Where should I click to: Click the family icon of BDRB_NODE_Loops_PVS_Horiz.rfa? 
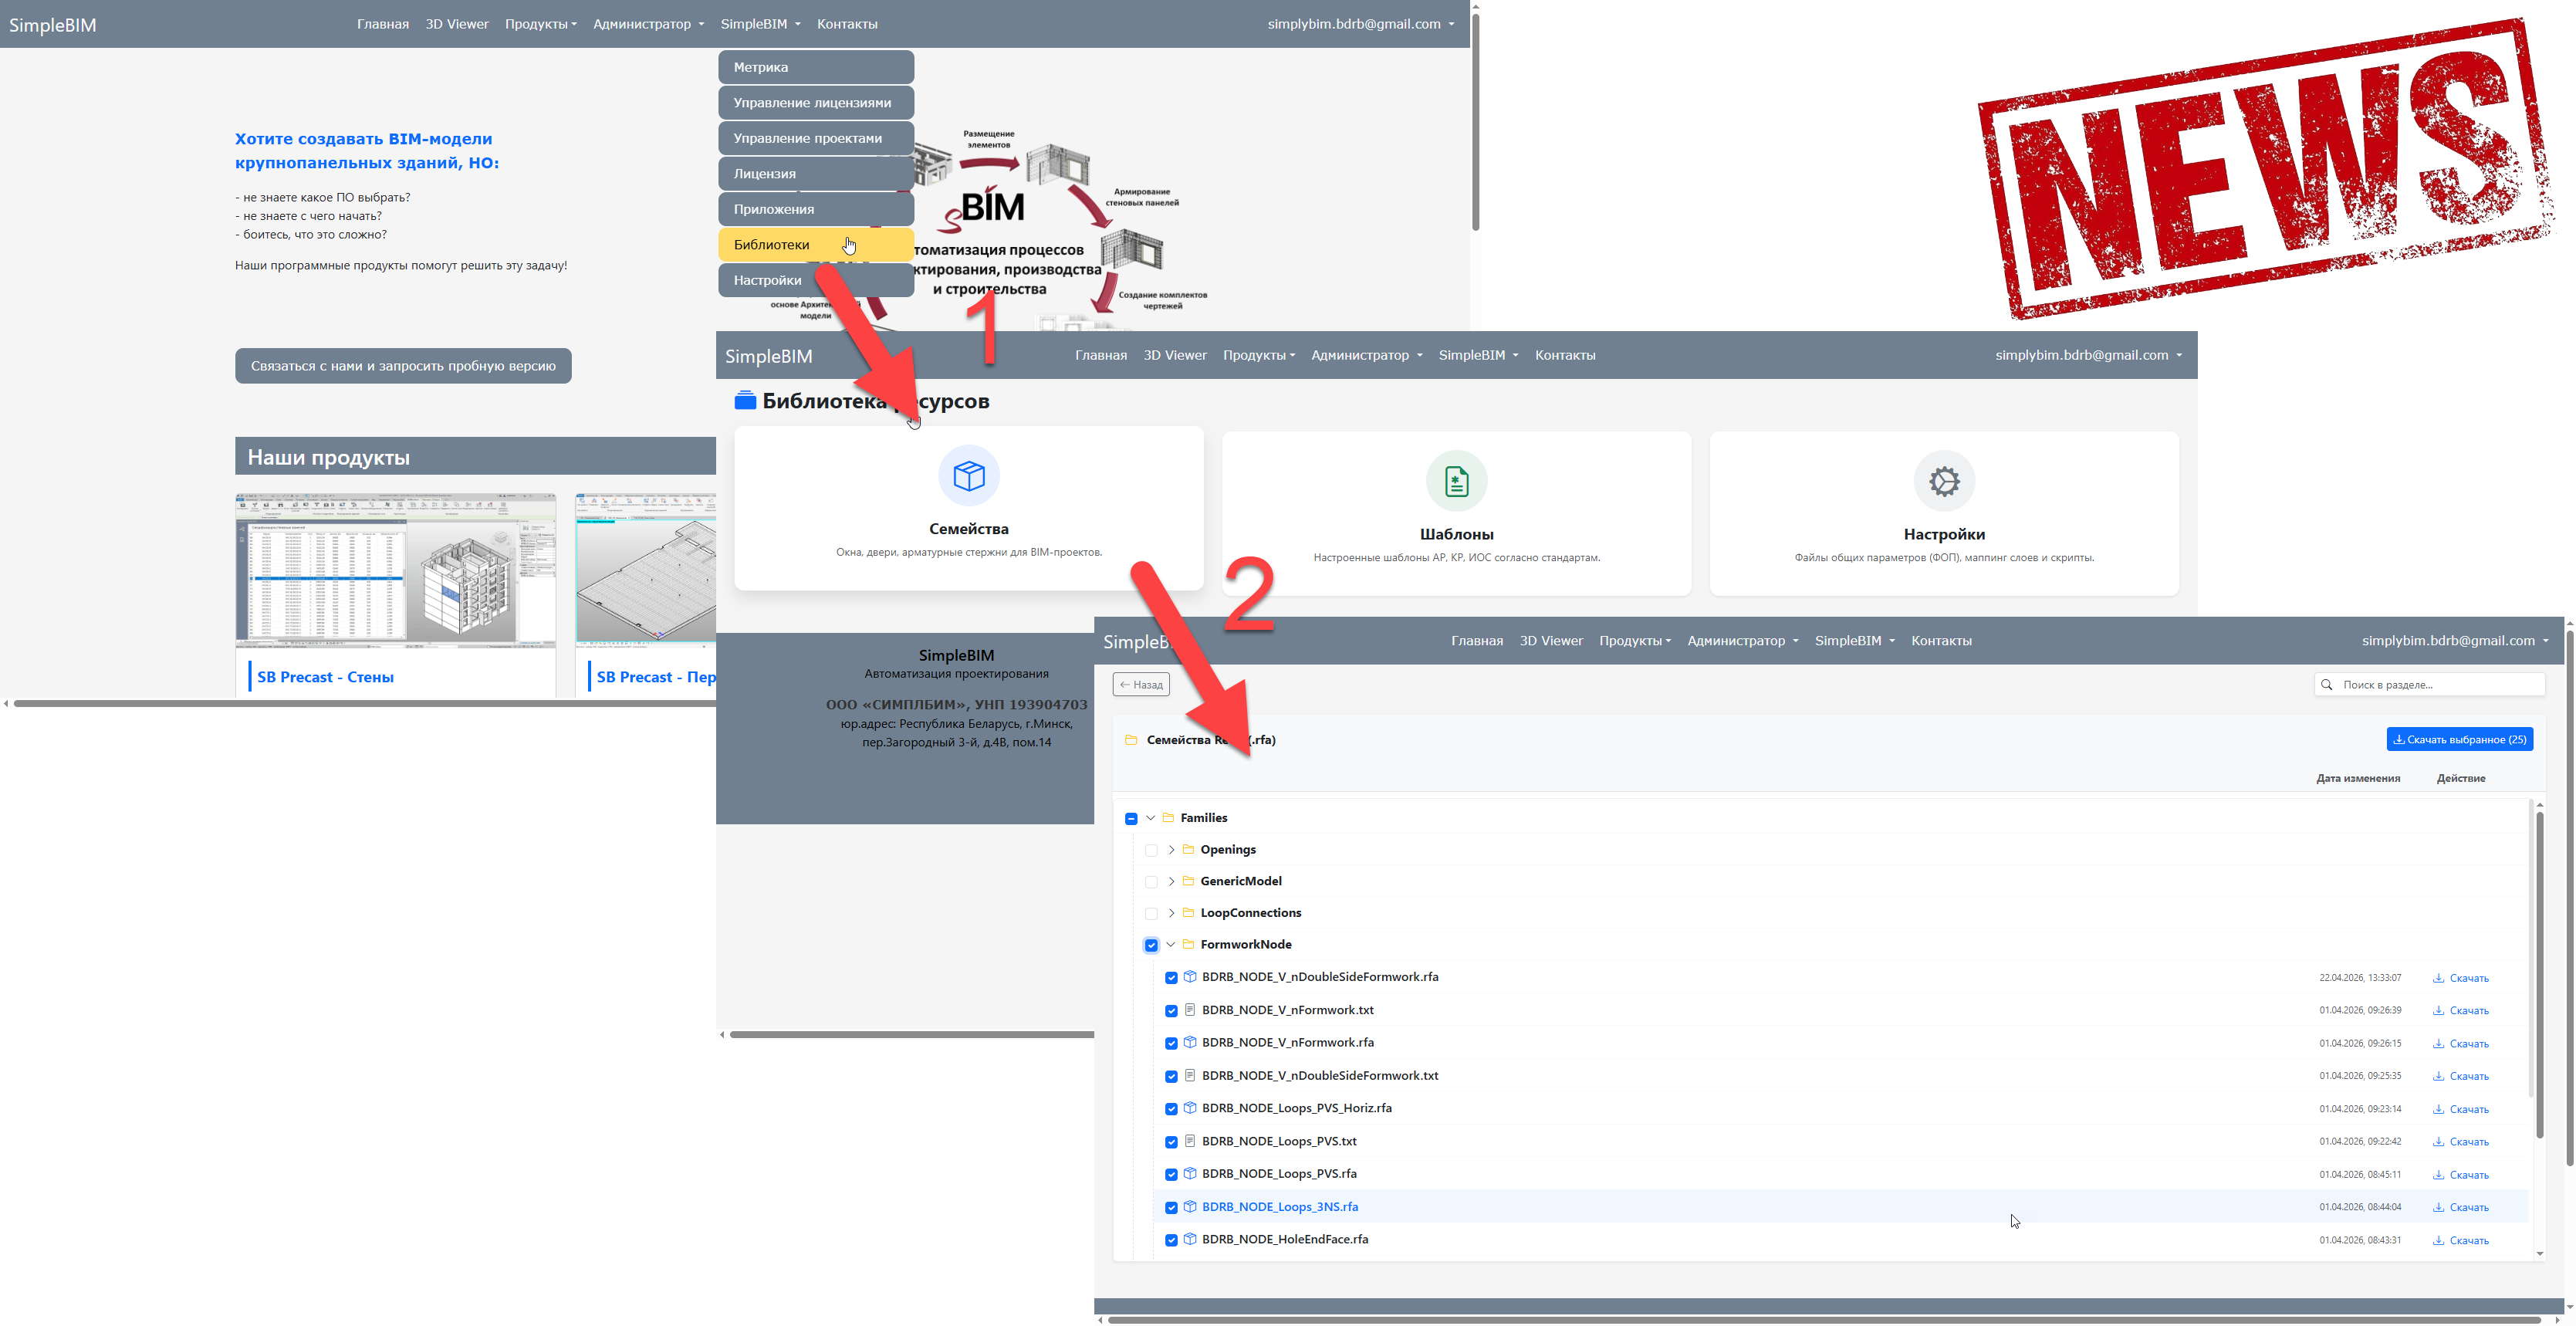[1190, 1108]
